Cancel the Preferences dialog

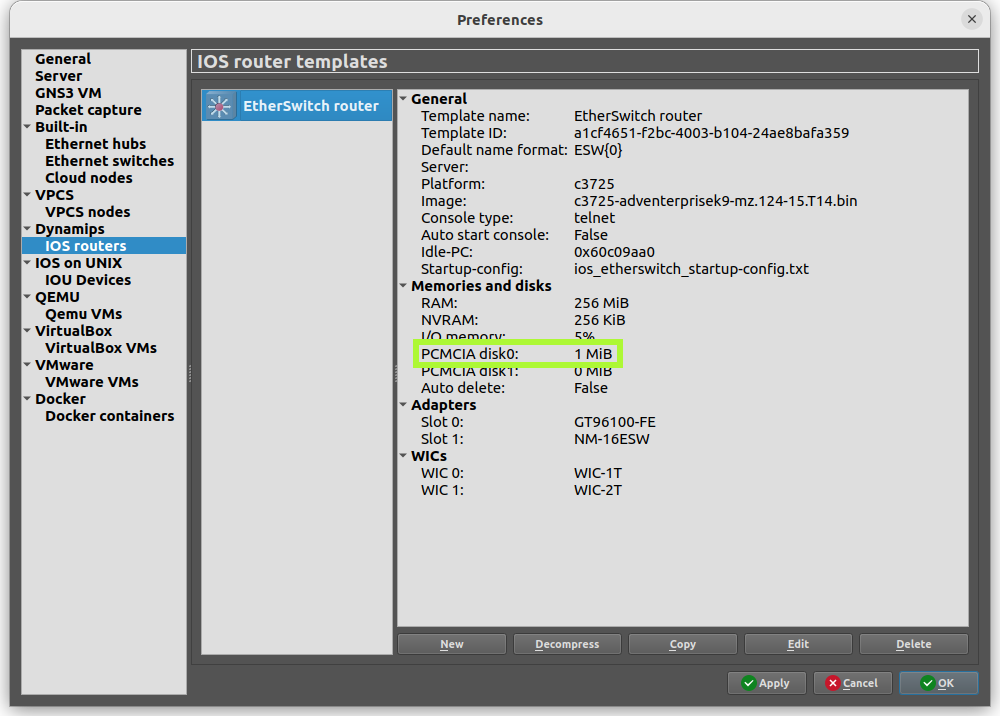[x=852, y=683]
